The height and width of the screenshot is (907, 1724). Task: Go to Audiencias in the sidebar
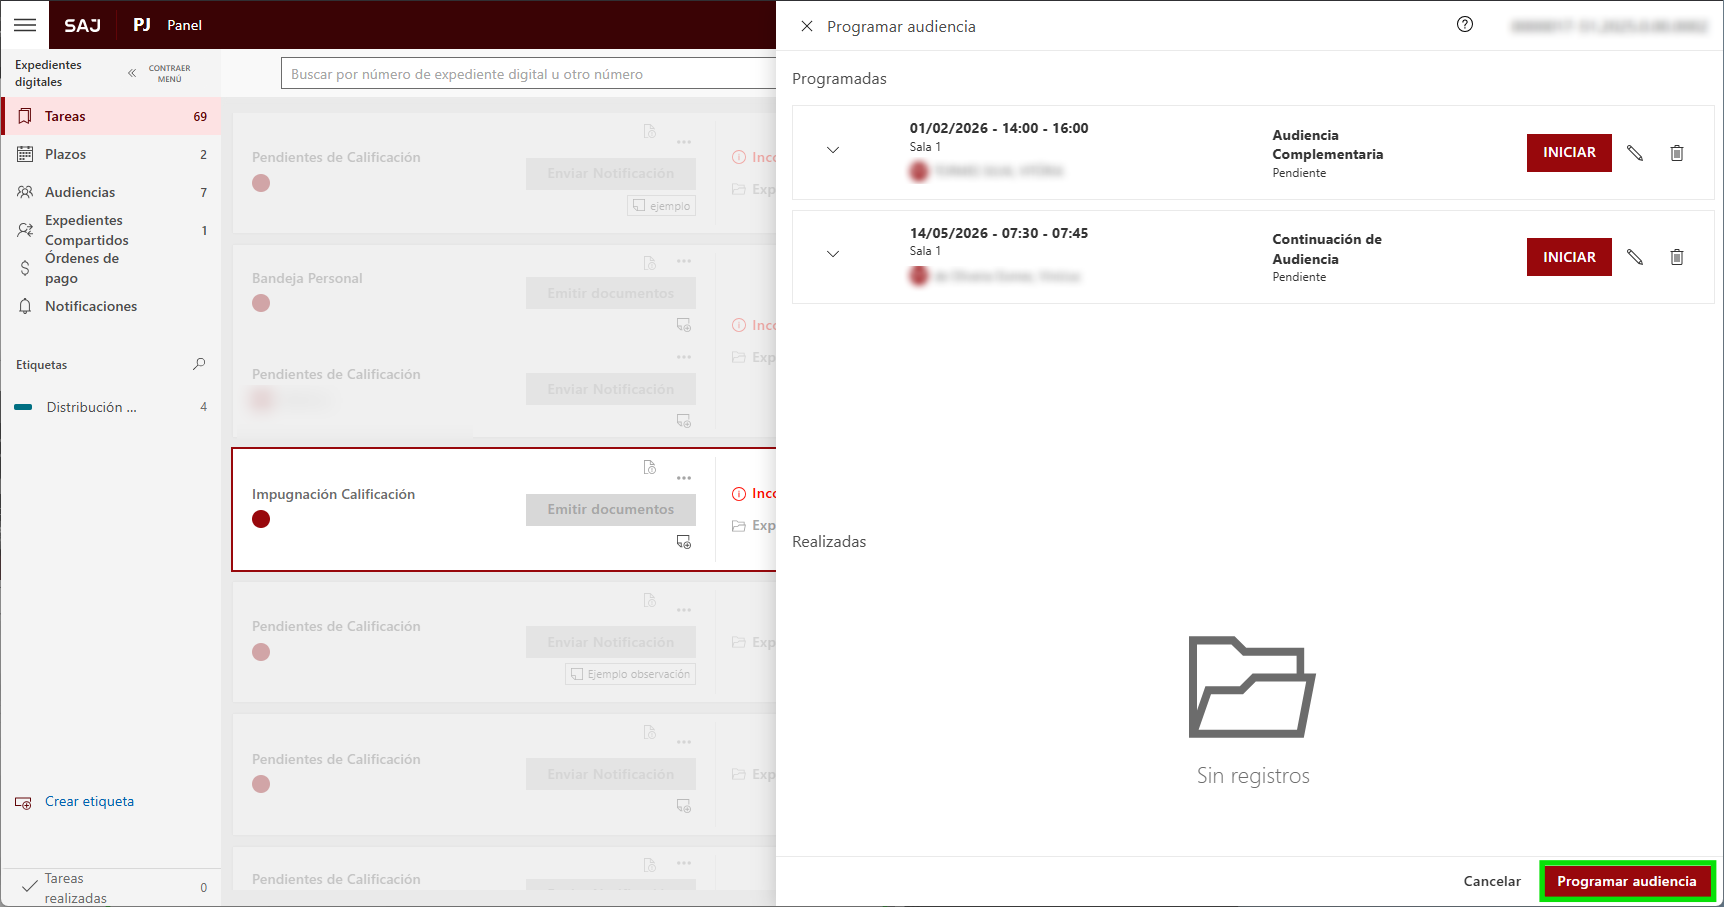pos(80,192)
